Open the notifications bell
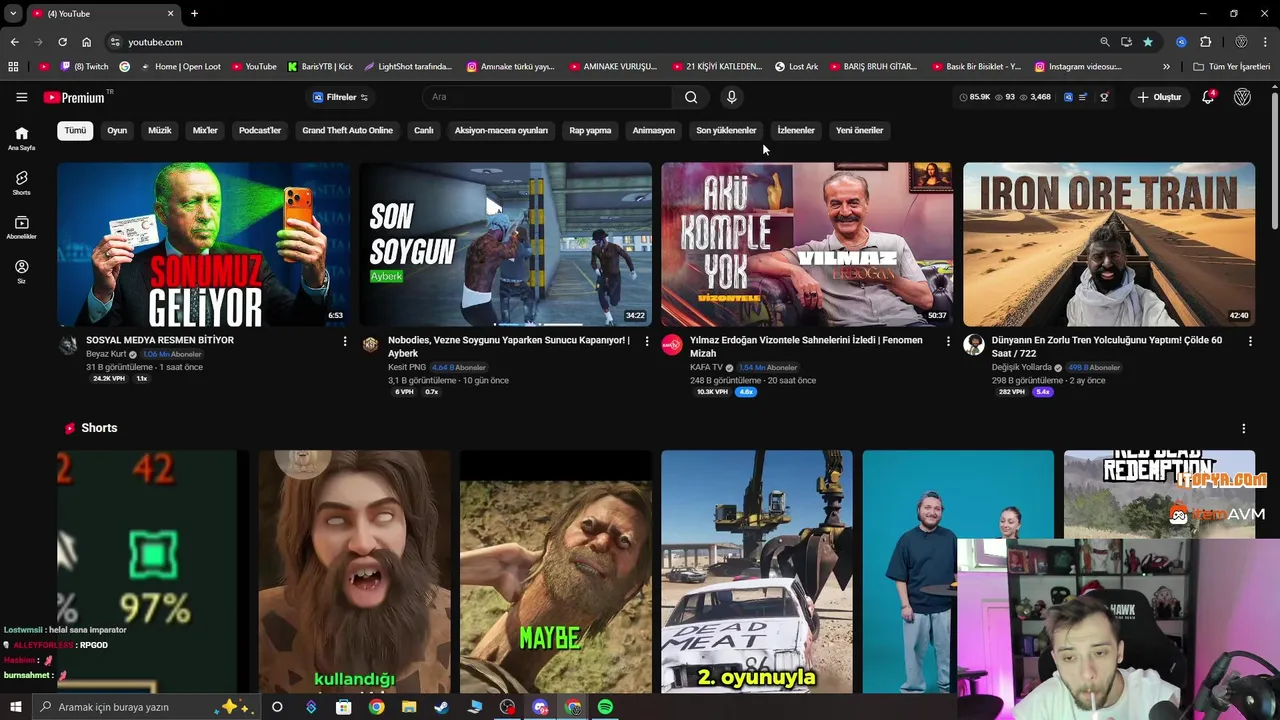 [x=1208, y=97]
